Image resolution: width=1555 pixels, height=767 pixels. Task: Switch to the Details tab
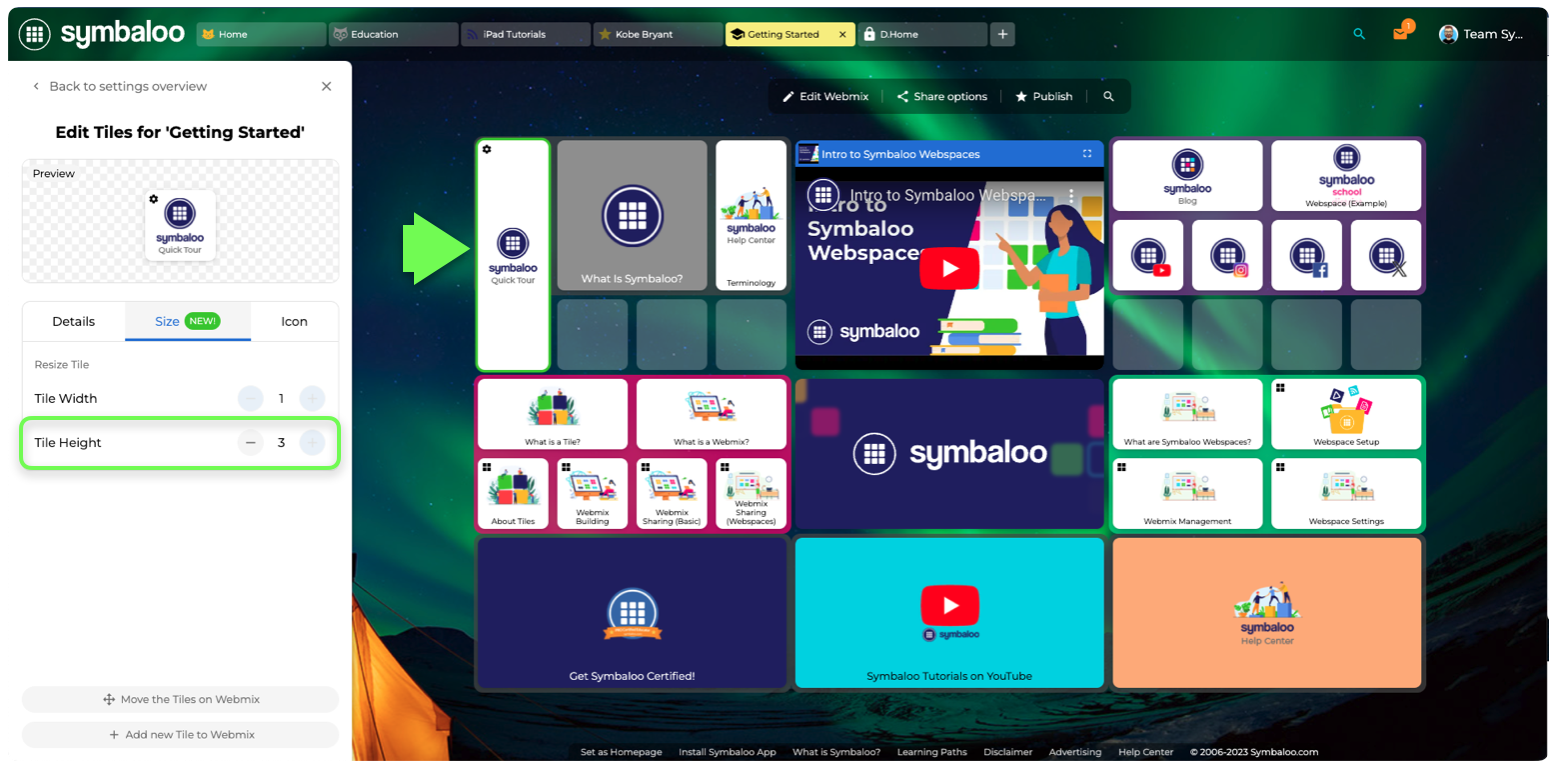coord(74,321)
